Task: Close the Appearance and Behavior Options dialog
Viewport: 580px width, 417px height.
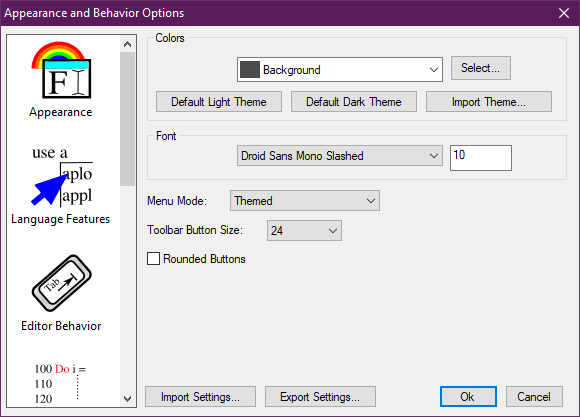Action: tap(564, 13)
